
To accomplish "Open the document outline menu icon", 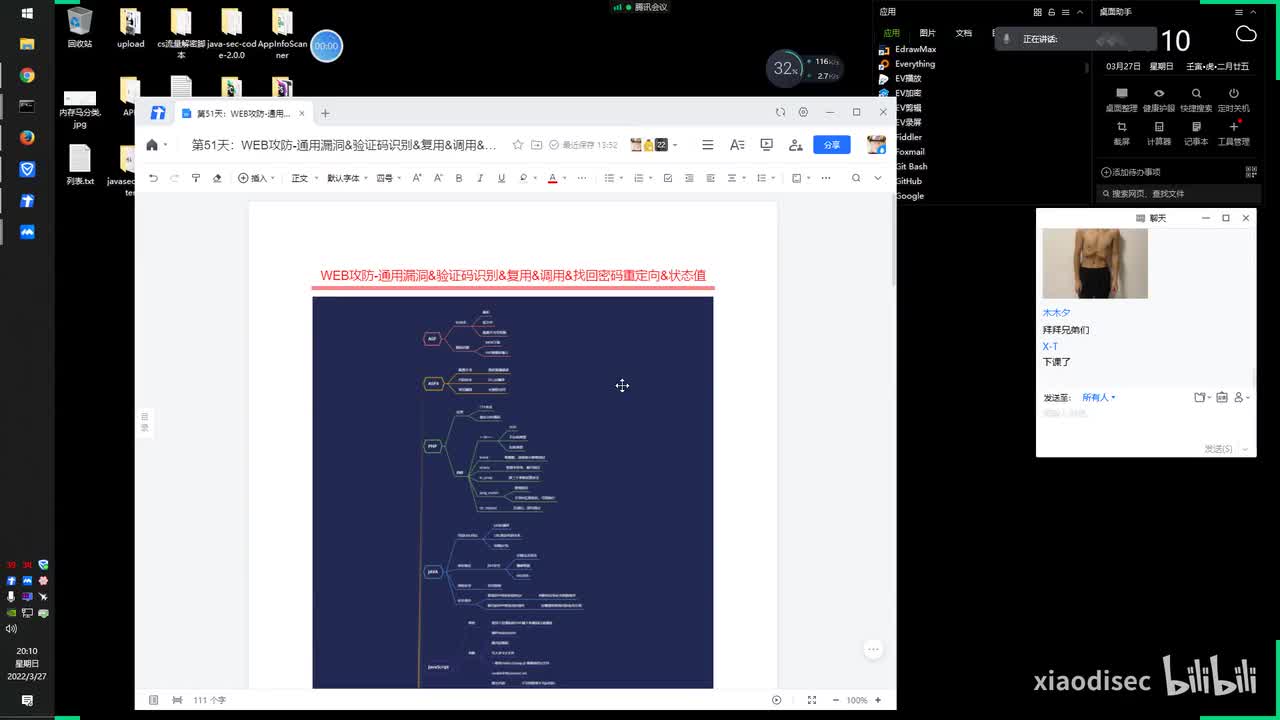I will (x=708, y=145).
